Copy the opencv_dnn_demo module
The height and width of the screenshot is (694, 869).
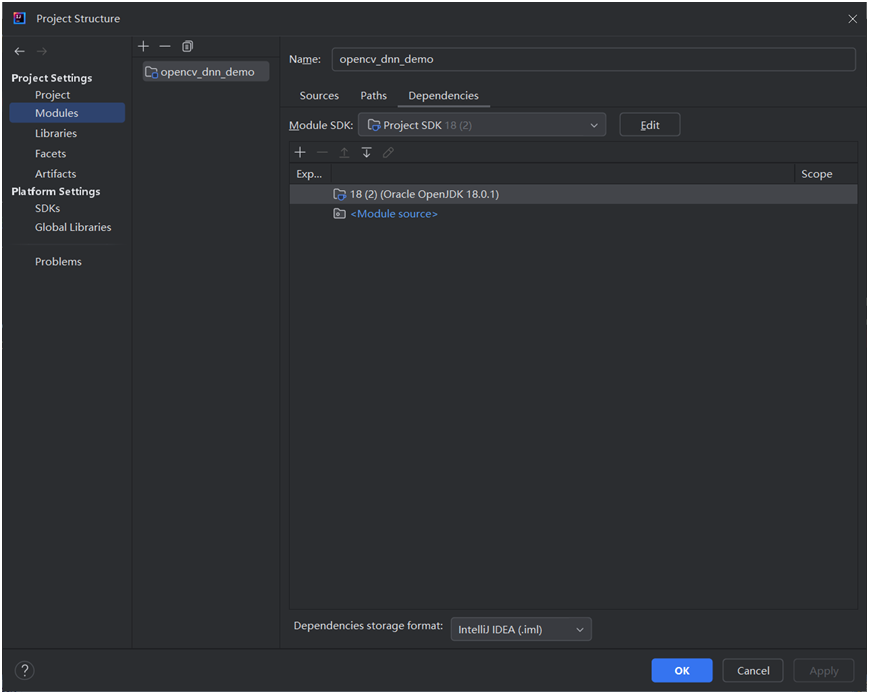(187, 46)
